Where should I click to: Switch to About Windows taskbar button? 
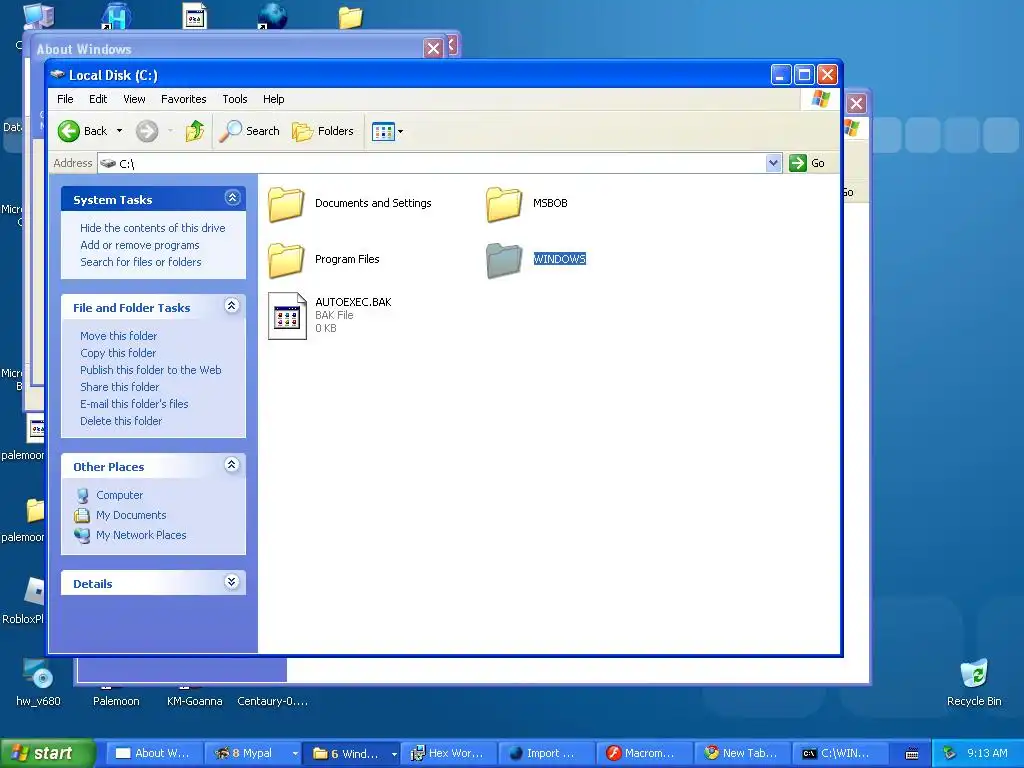tap(154, 754)
